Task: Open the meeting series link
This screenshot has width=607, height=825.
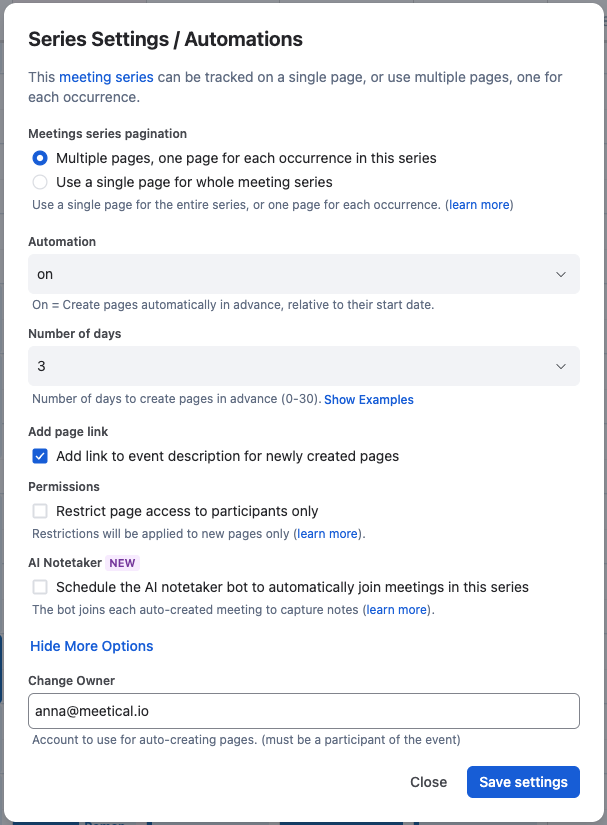Action: coord(106,77)
